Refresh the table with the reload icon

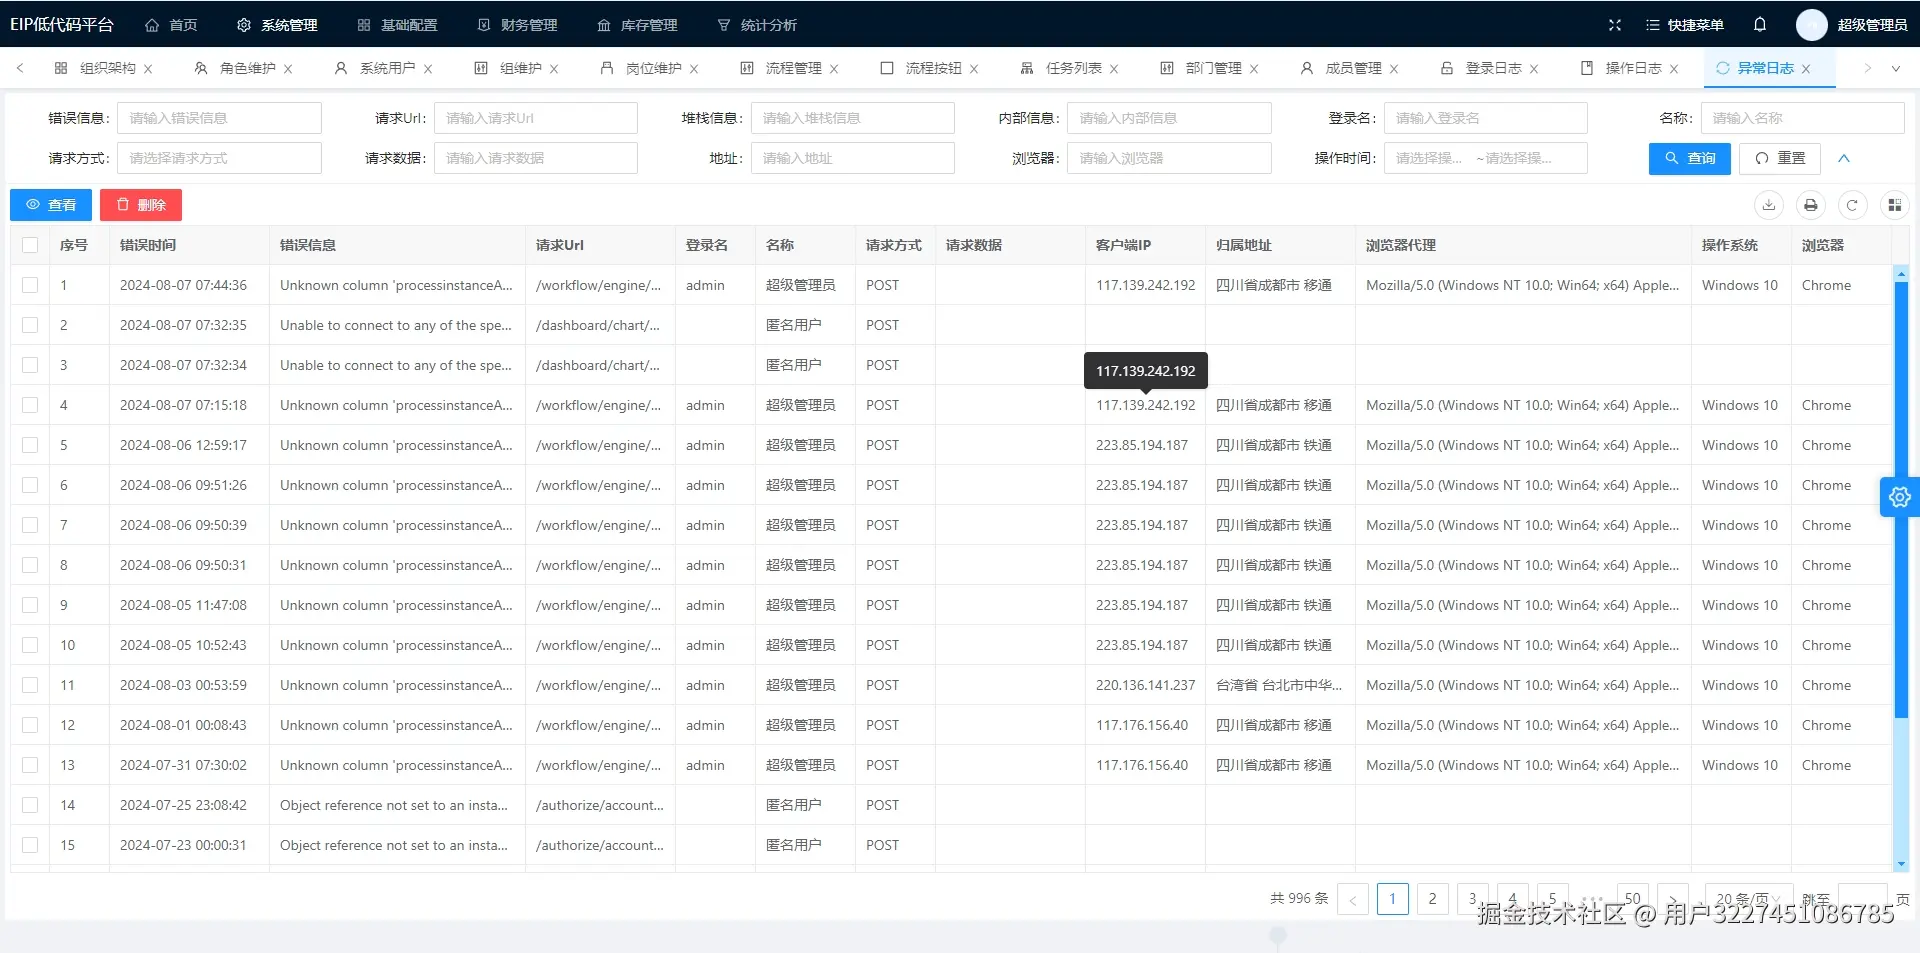coord(1852,205)
